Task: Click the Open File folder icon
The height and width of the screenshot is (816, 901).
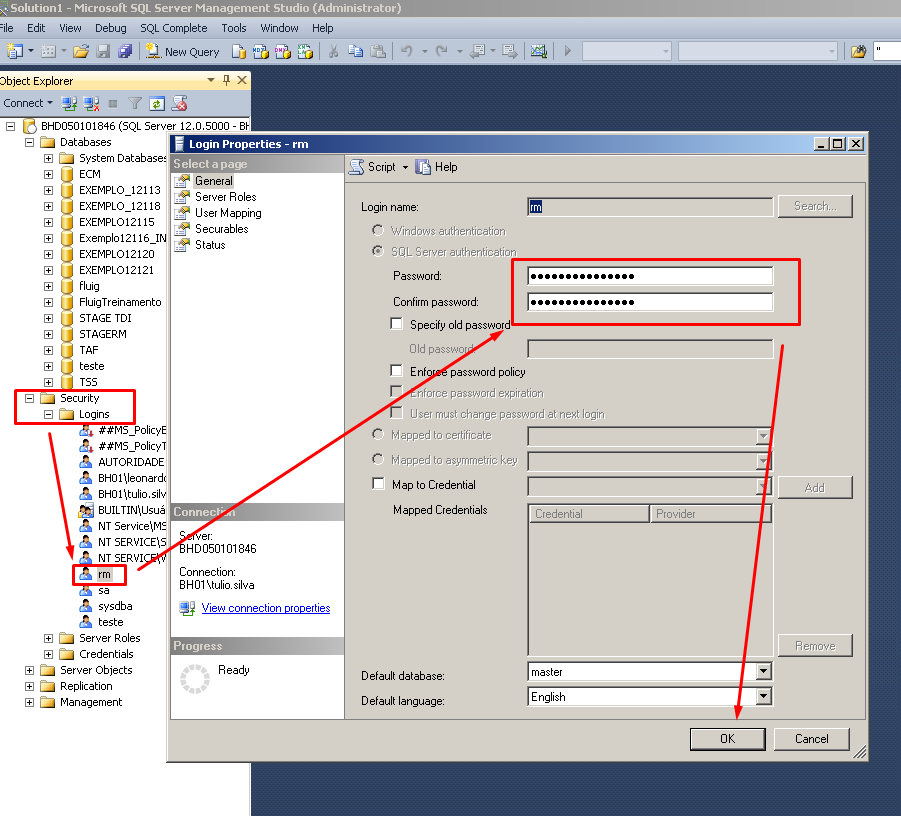Action: 81,52
